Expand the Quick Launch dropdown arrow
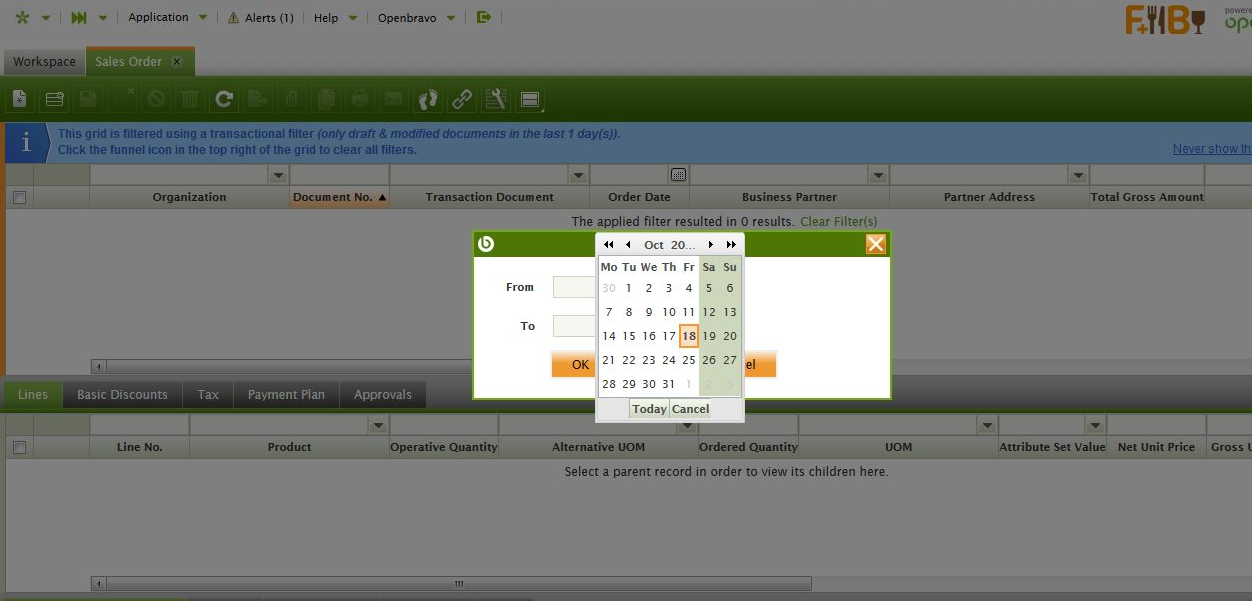This screenshot has width=1252, height=601. click(104, 18)
